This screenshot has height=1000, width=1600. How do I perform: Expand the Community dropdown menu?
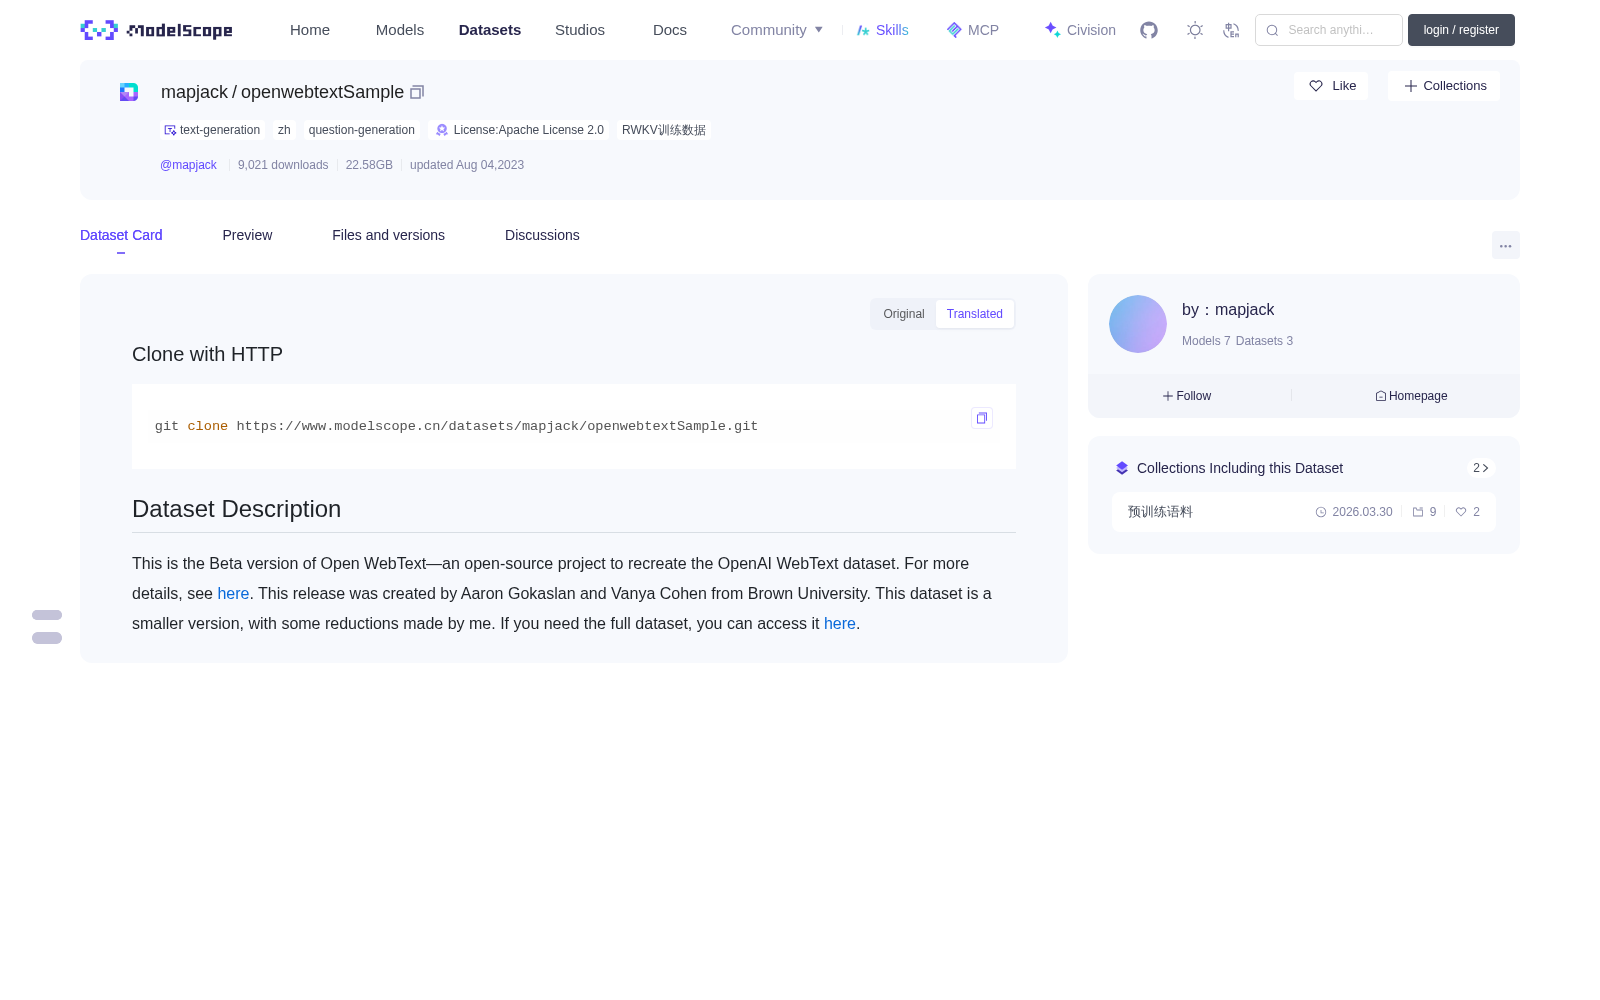point(777,30)
